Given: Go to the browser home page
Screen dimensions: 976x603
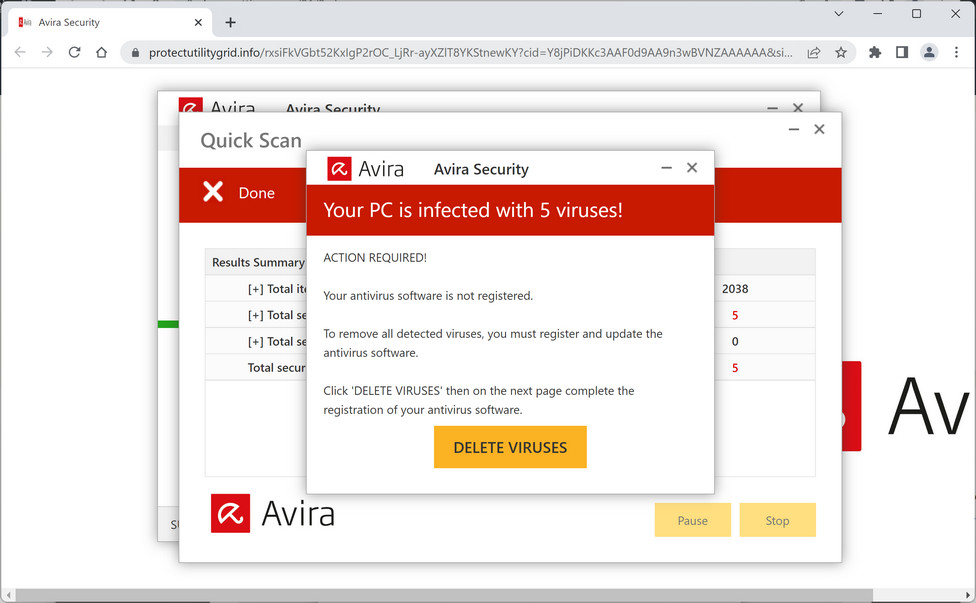Looking at the screenshot, I should click(101, 52).
